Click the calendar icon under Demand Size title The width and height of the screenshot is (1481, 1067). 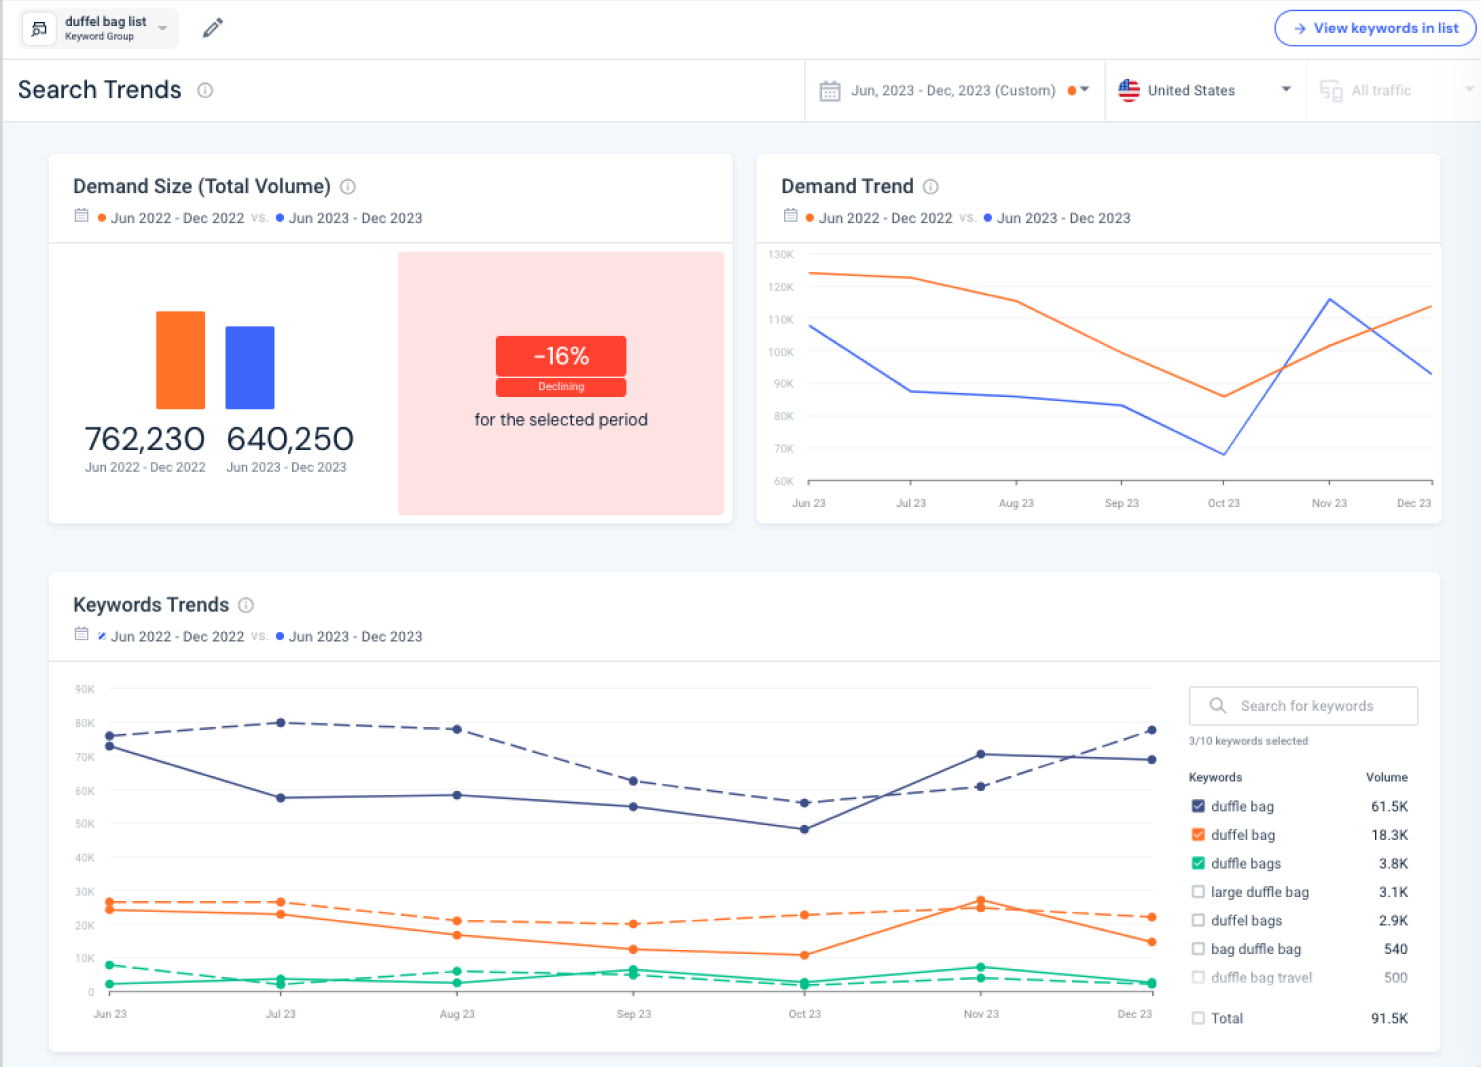pos(82,216)
